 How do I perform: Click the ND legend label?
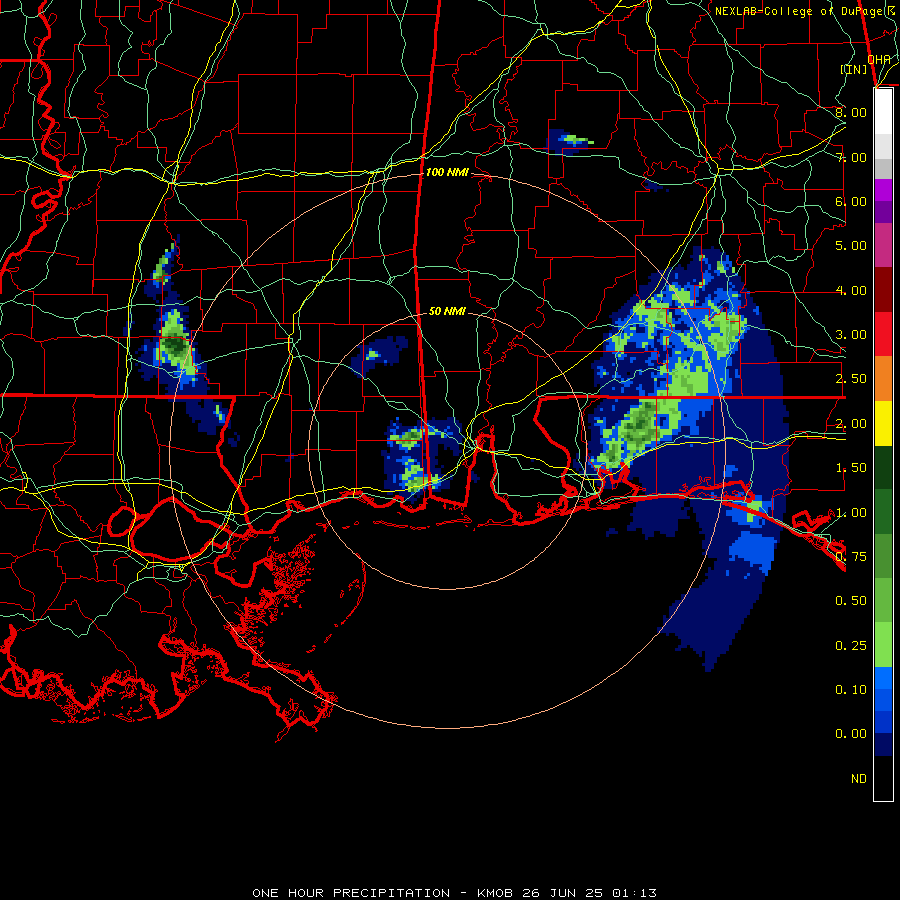[x=859, y=779]
